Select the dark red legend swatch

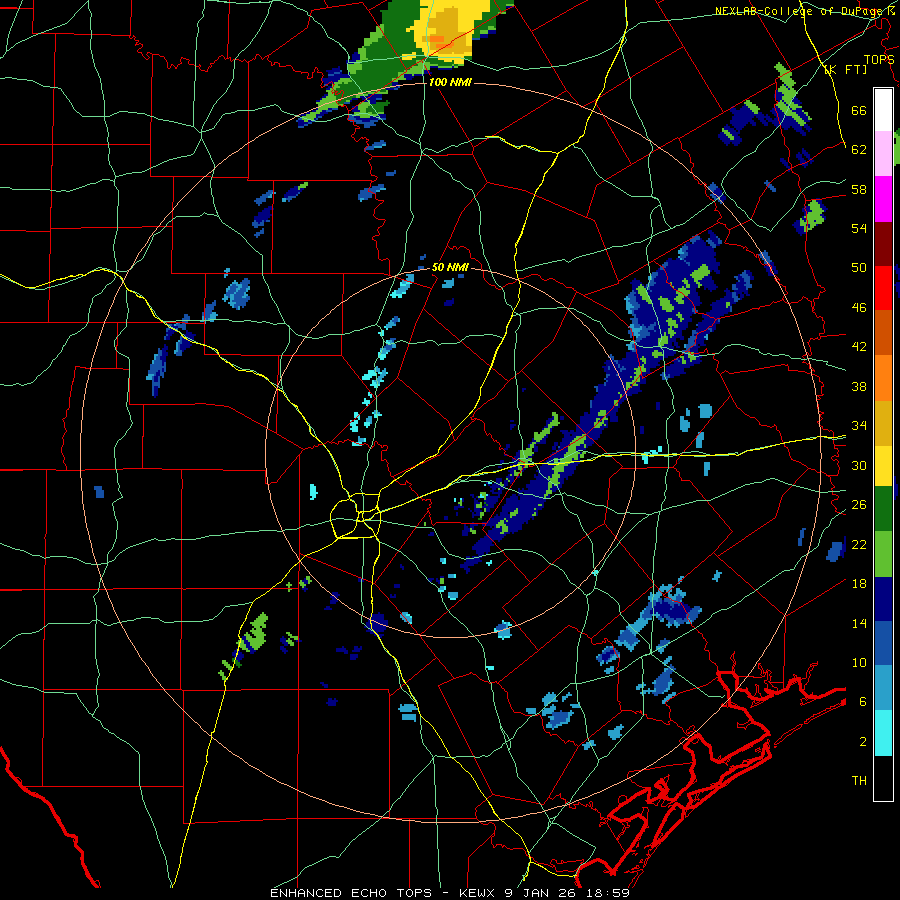883,243
